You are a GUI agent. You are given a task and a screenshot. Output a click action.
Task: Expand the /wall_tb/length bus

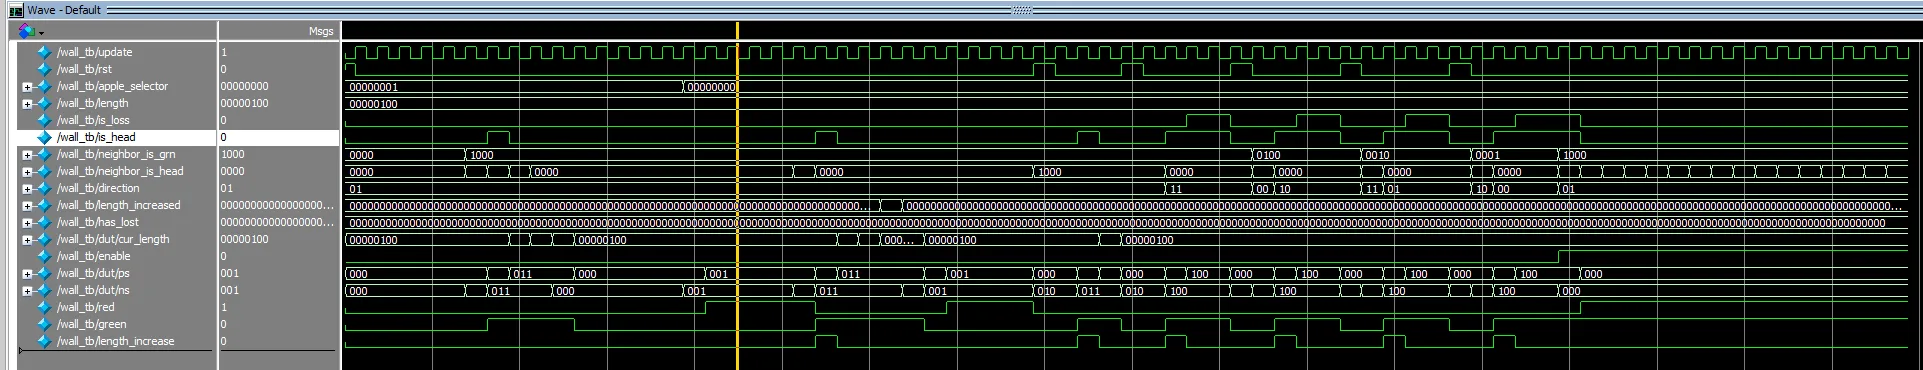(x=28, y=104)
